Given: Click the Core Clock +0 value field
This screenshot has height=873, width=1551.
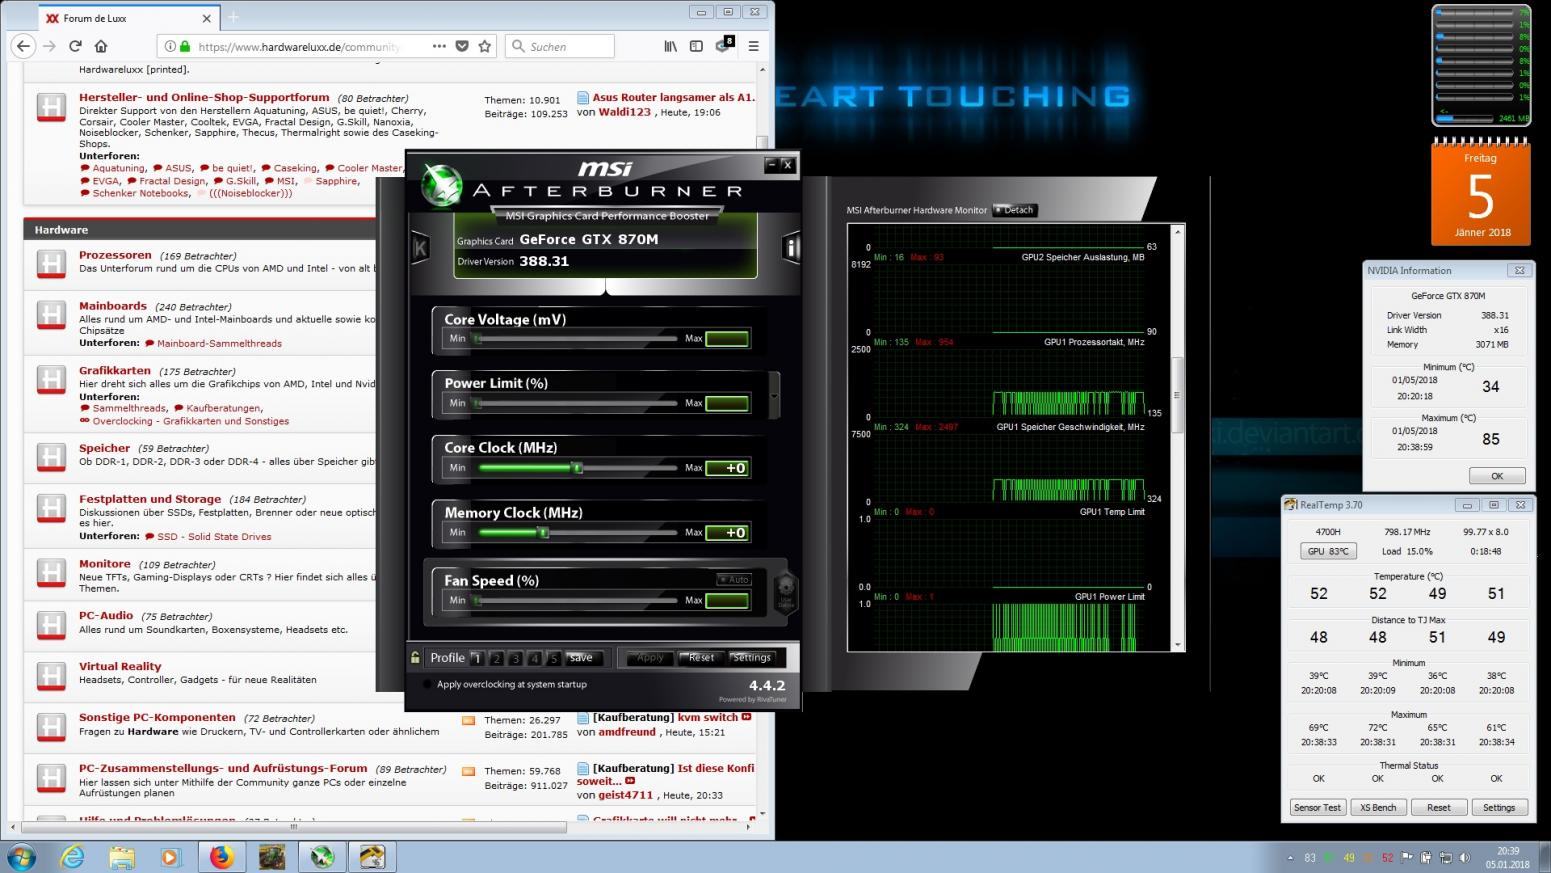Looking at the screenshot, I should point(727,468).
